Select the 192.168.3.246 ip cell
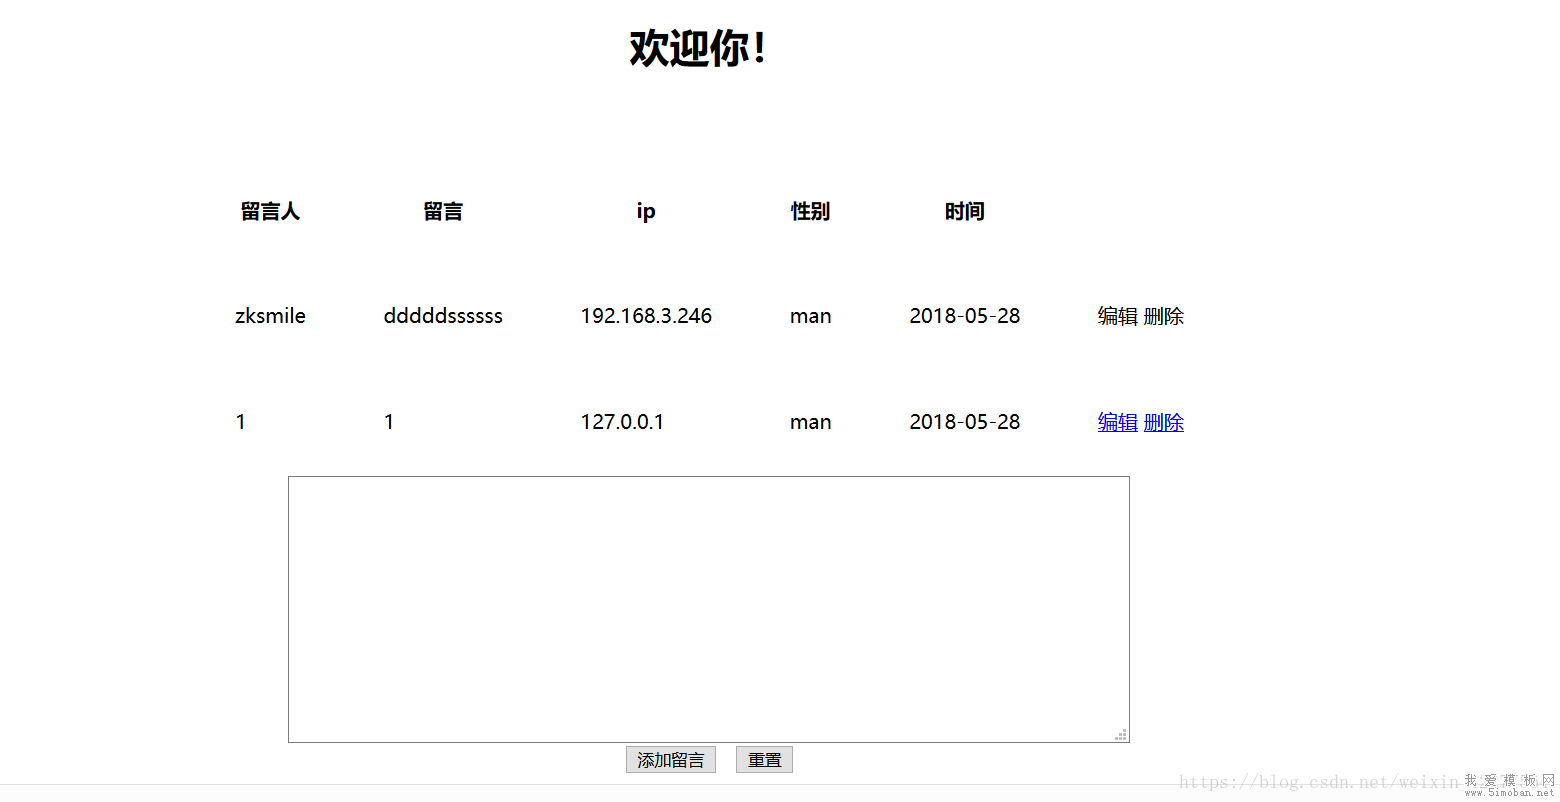Screen dimensions: 1560x802 (646, 316)
